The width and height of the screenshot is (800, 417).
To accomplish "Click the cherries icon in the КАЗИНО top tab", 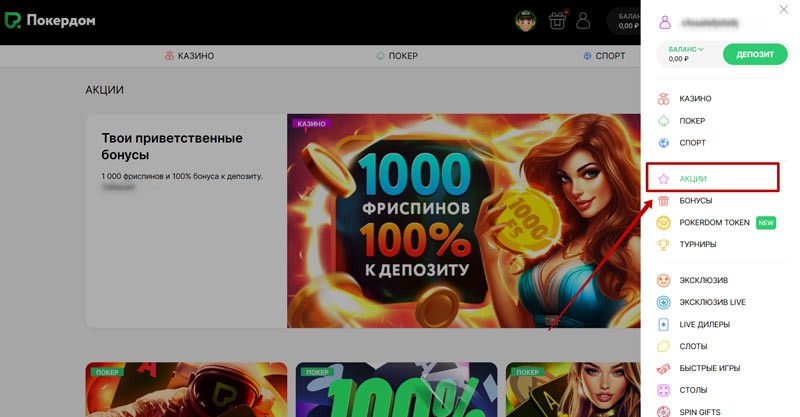I will (x=169, y=56).
